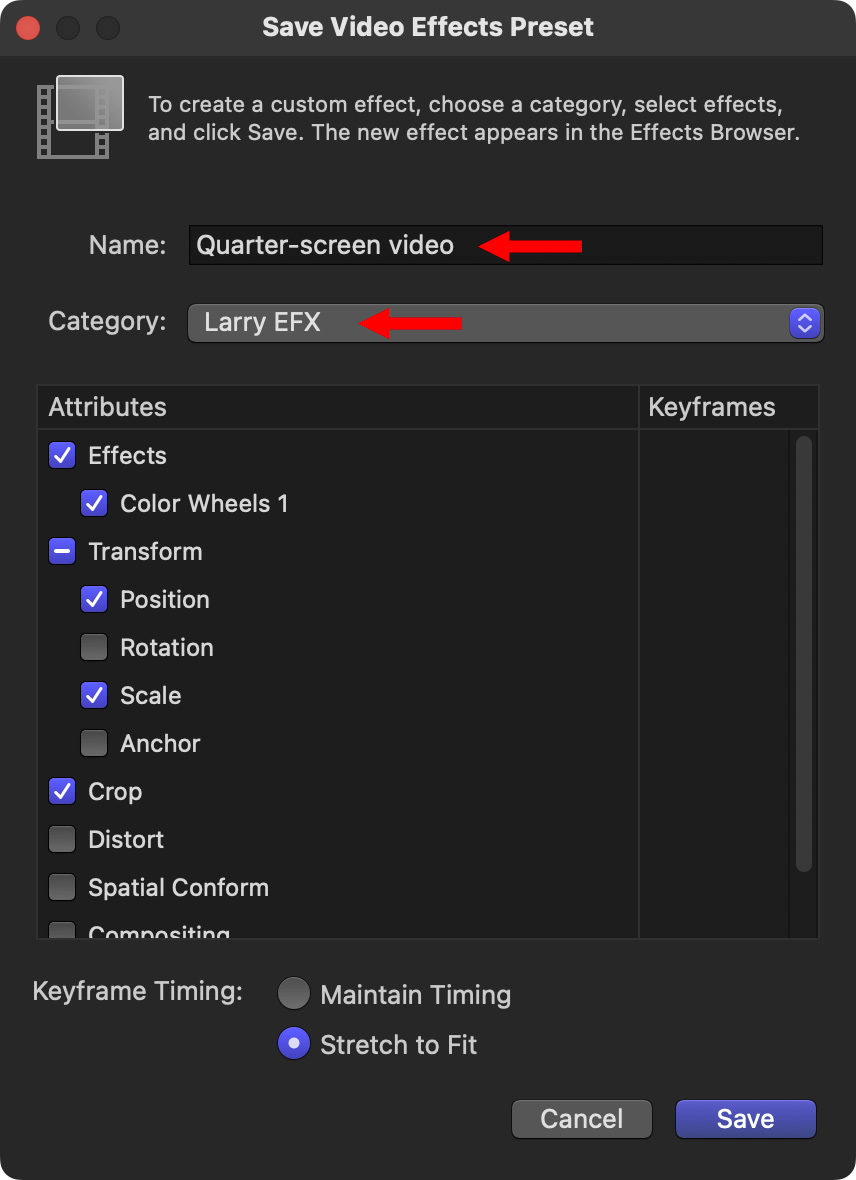Enable the Rotation attribute checkbox
This screenshot has height=1180, width=856.
coord(94,648)
